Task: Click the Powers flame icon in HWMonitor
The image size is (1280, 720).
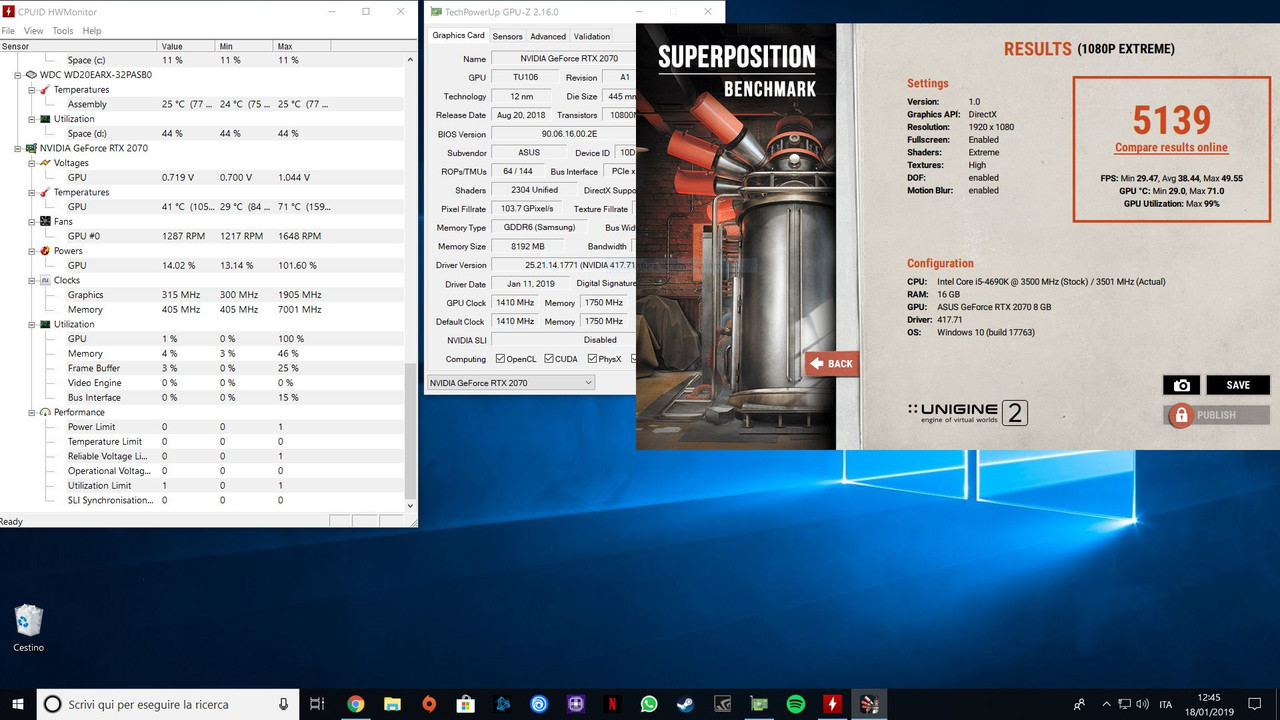Action: pyautogui.click(x=45, y=251)
